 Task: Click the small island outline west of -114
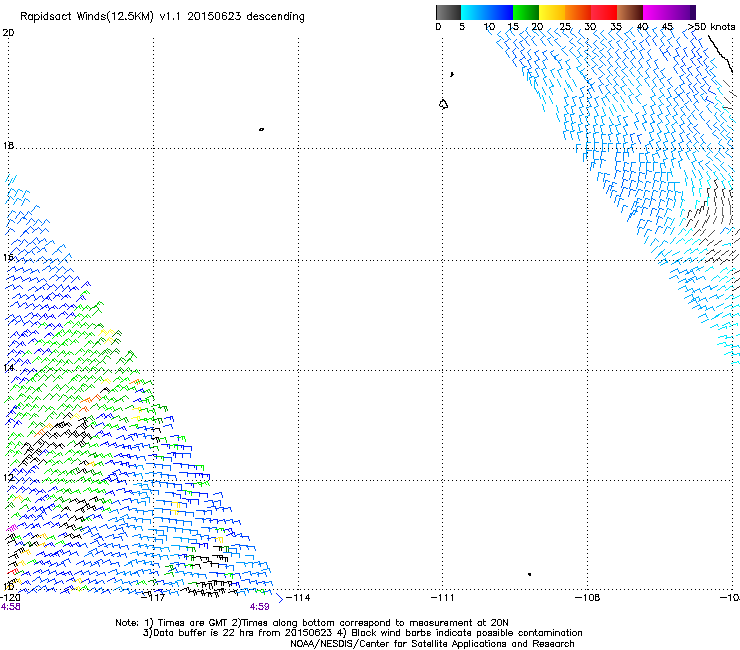tap(261, 129)
